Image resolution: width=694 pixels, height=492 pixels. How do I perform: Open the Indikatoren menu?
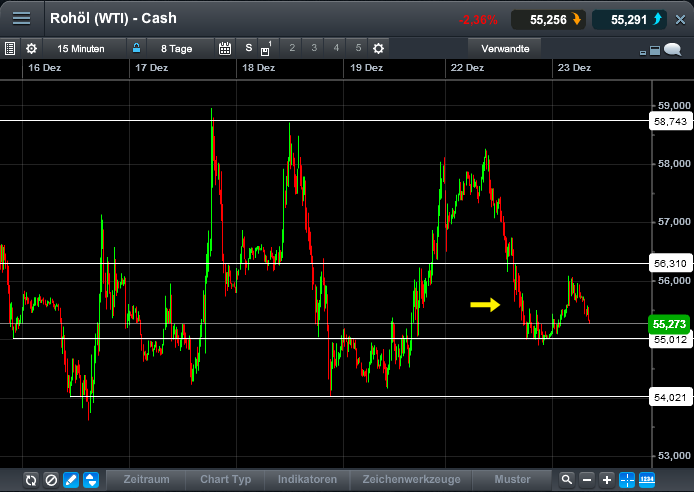pyautogui.click(x=307, y=480)
